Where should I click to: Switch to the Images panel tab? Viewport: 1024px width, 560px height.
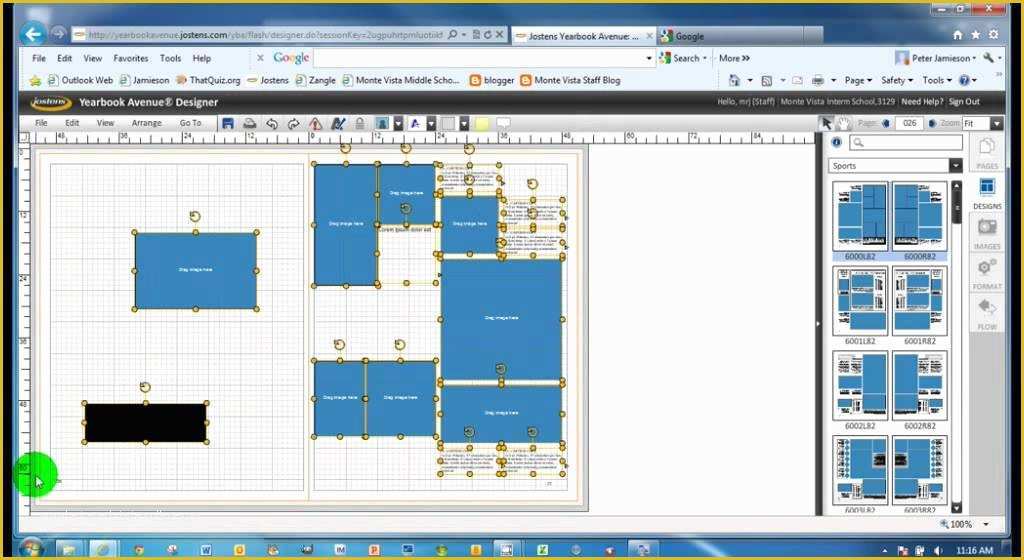click(x=987, y=234)
